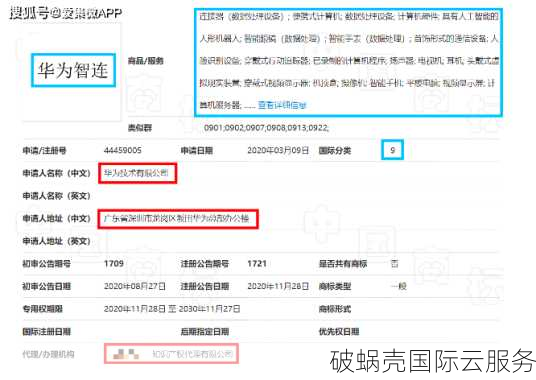The height and width of the screenshot is (380, 536).
Task: Click the 申请日期 label
Action: point(197,150)
